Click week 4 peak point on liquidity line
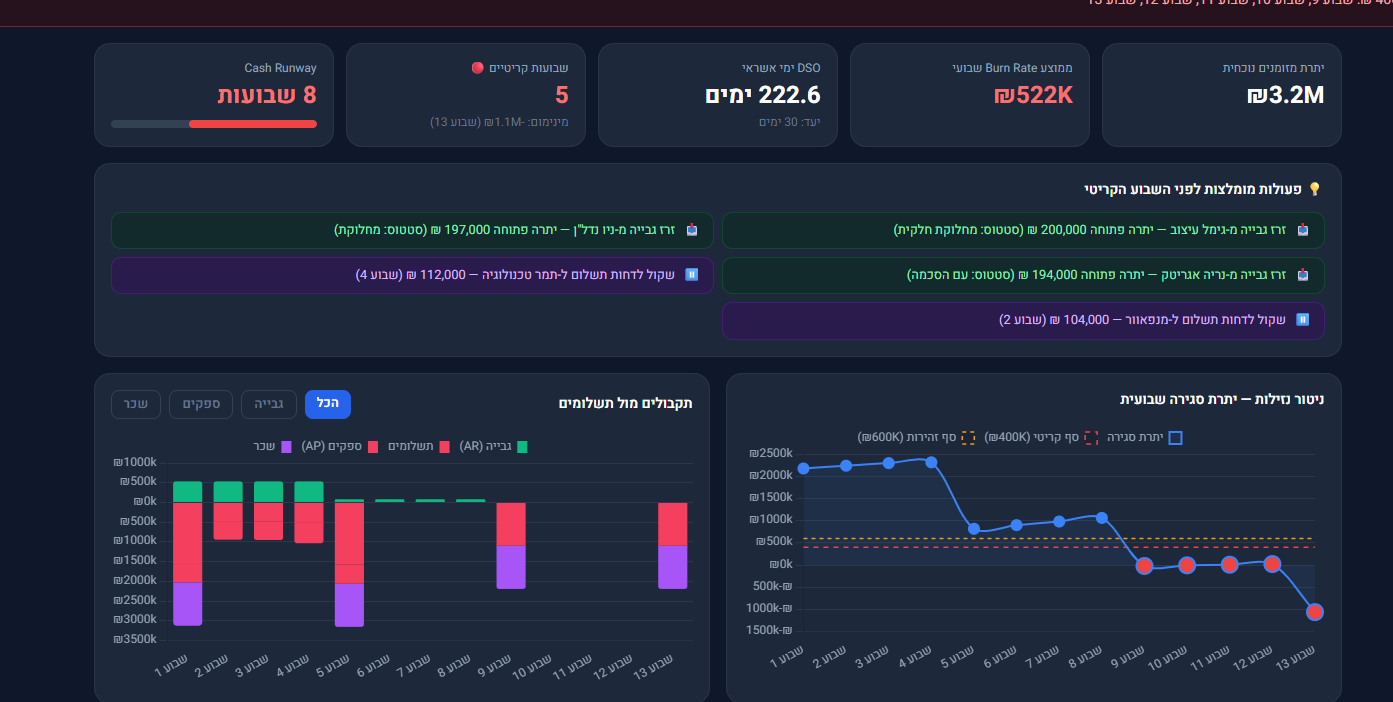 931,462
